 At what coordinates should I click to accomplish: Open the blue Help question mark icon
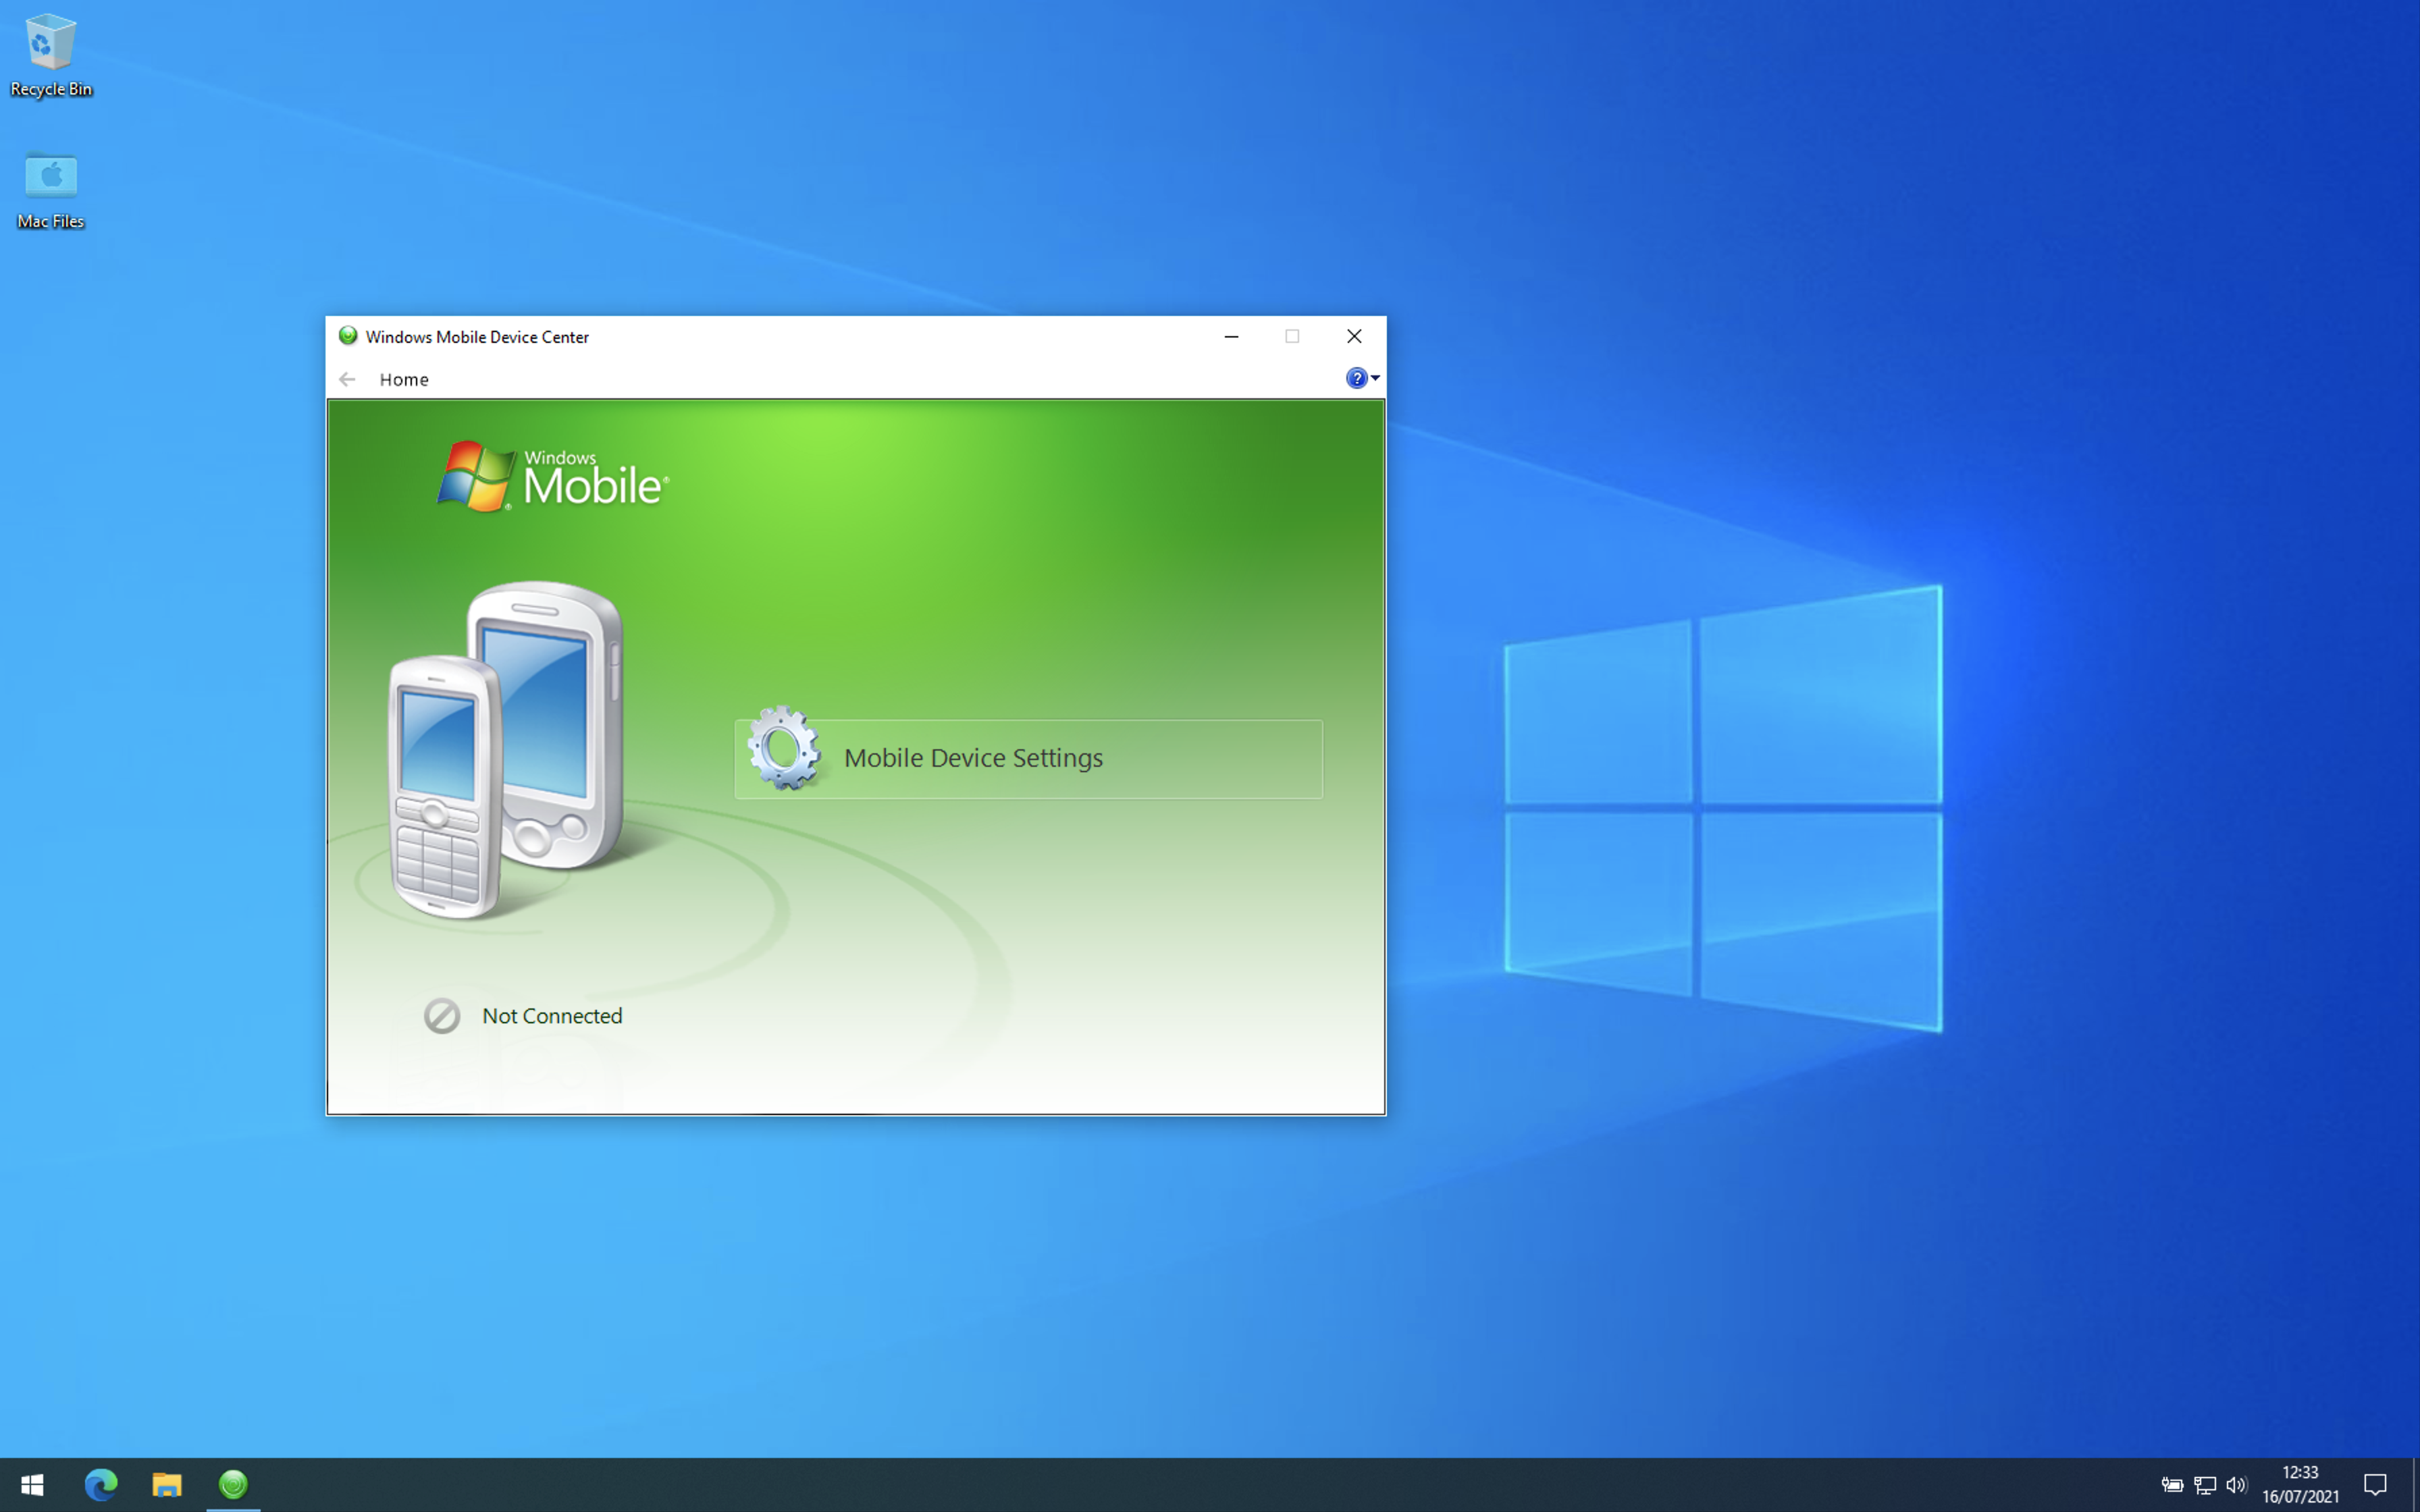point(1356,378)
